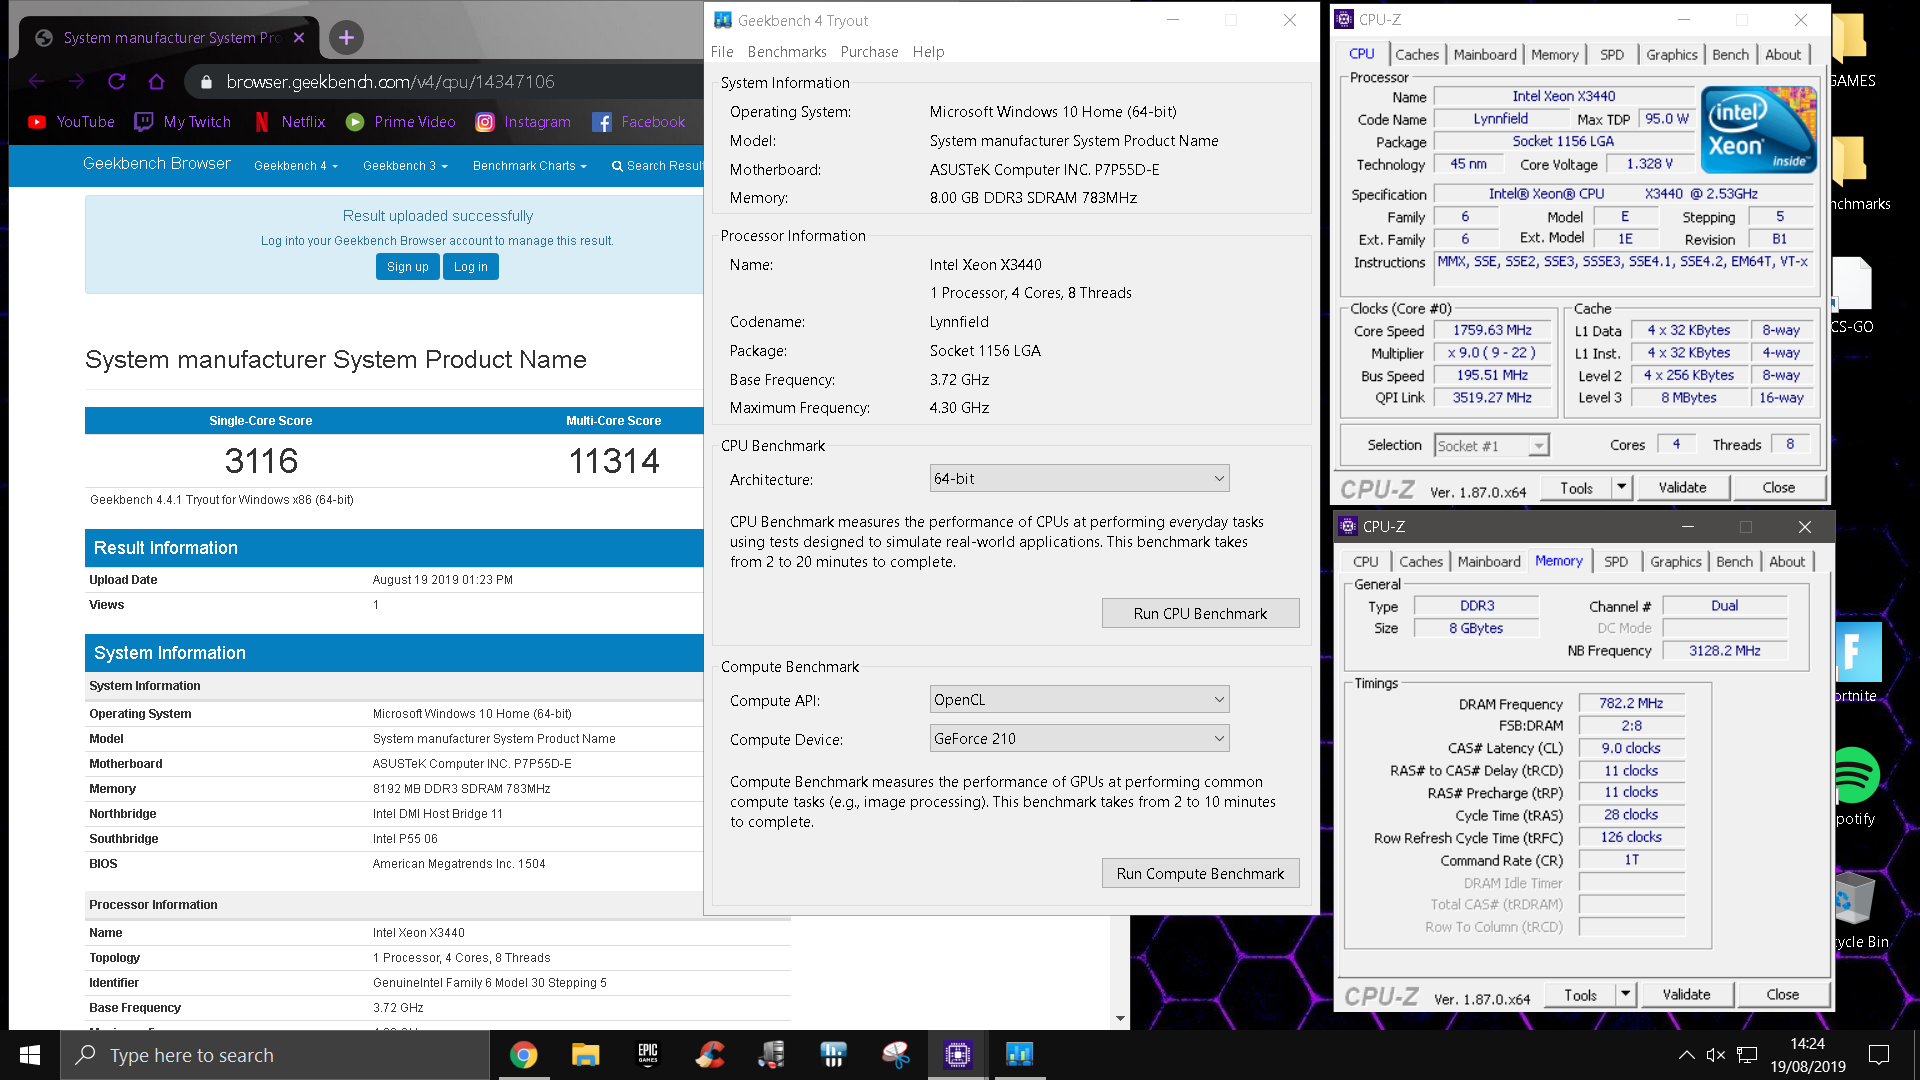
Task: Open the YouTube bookmark
Action: coord(71,122)
